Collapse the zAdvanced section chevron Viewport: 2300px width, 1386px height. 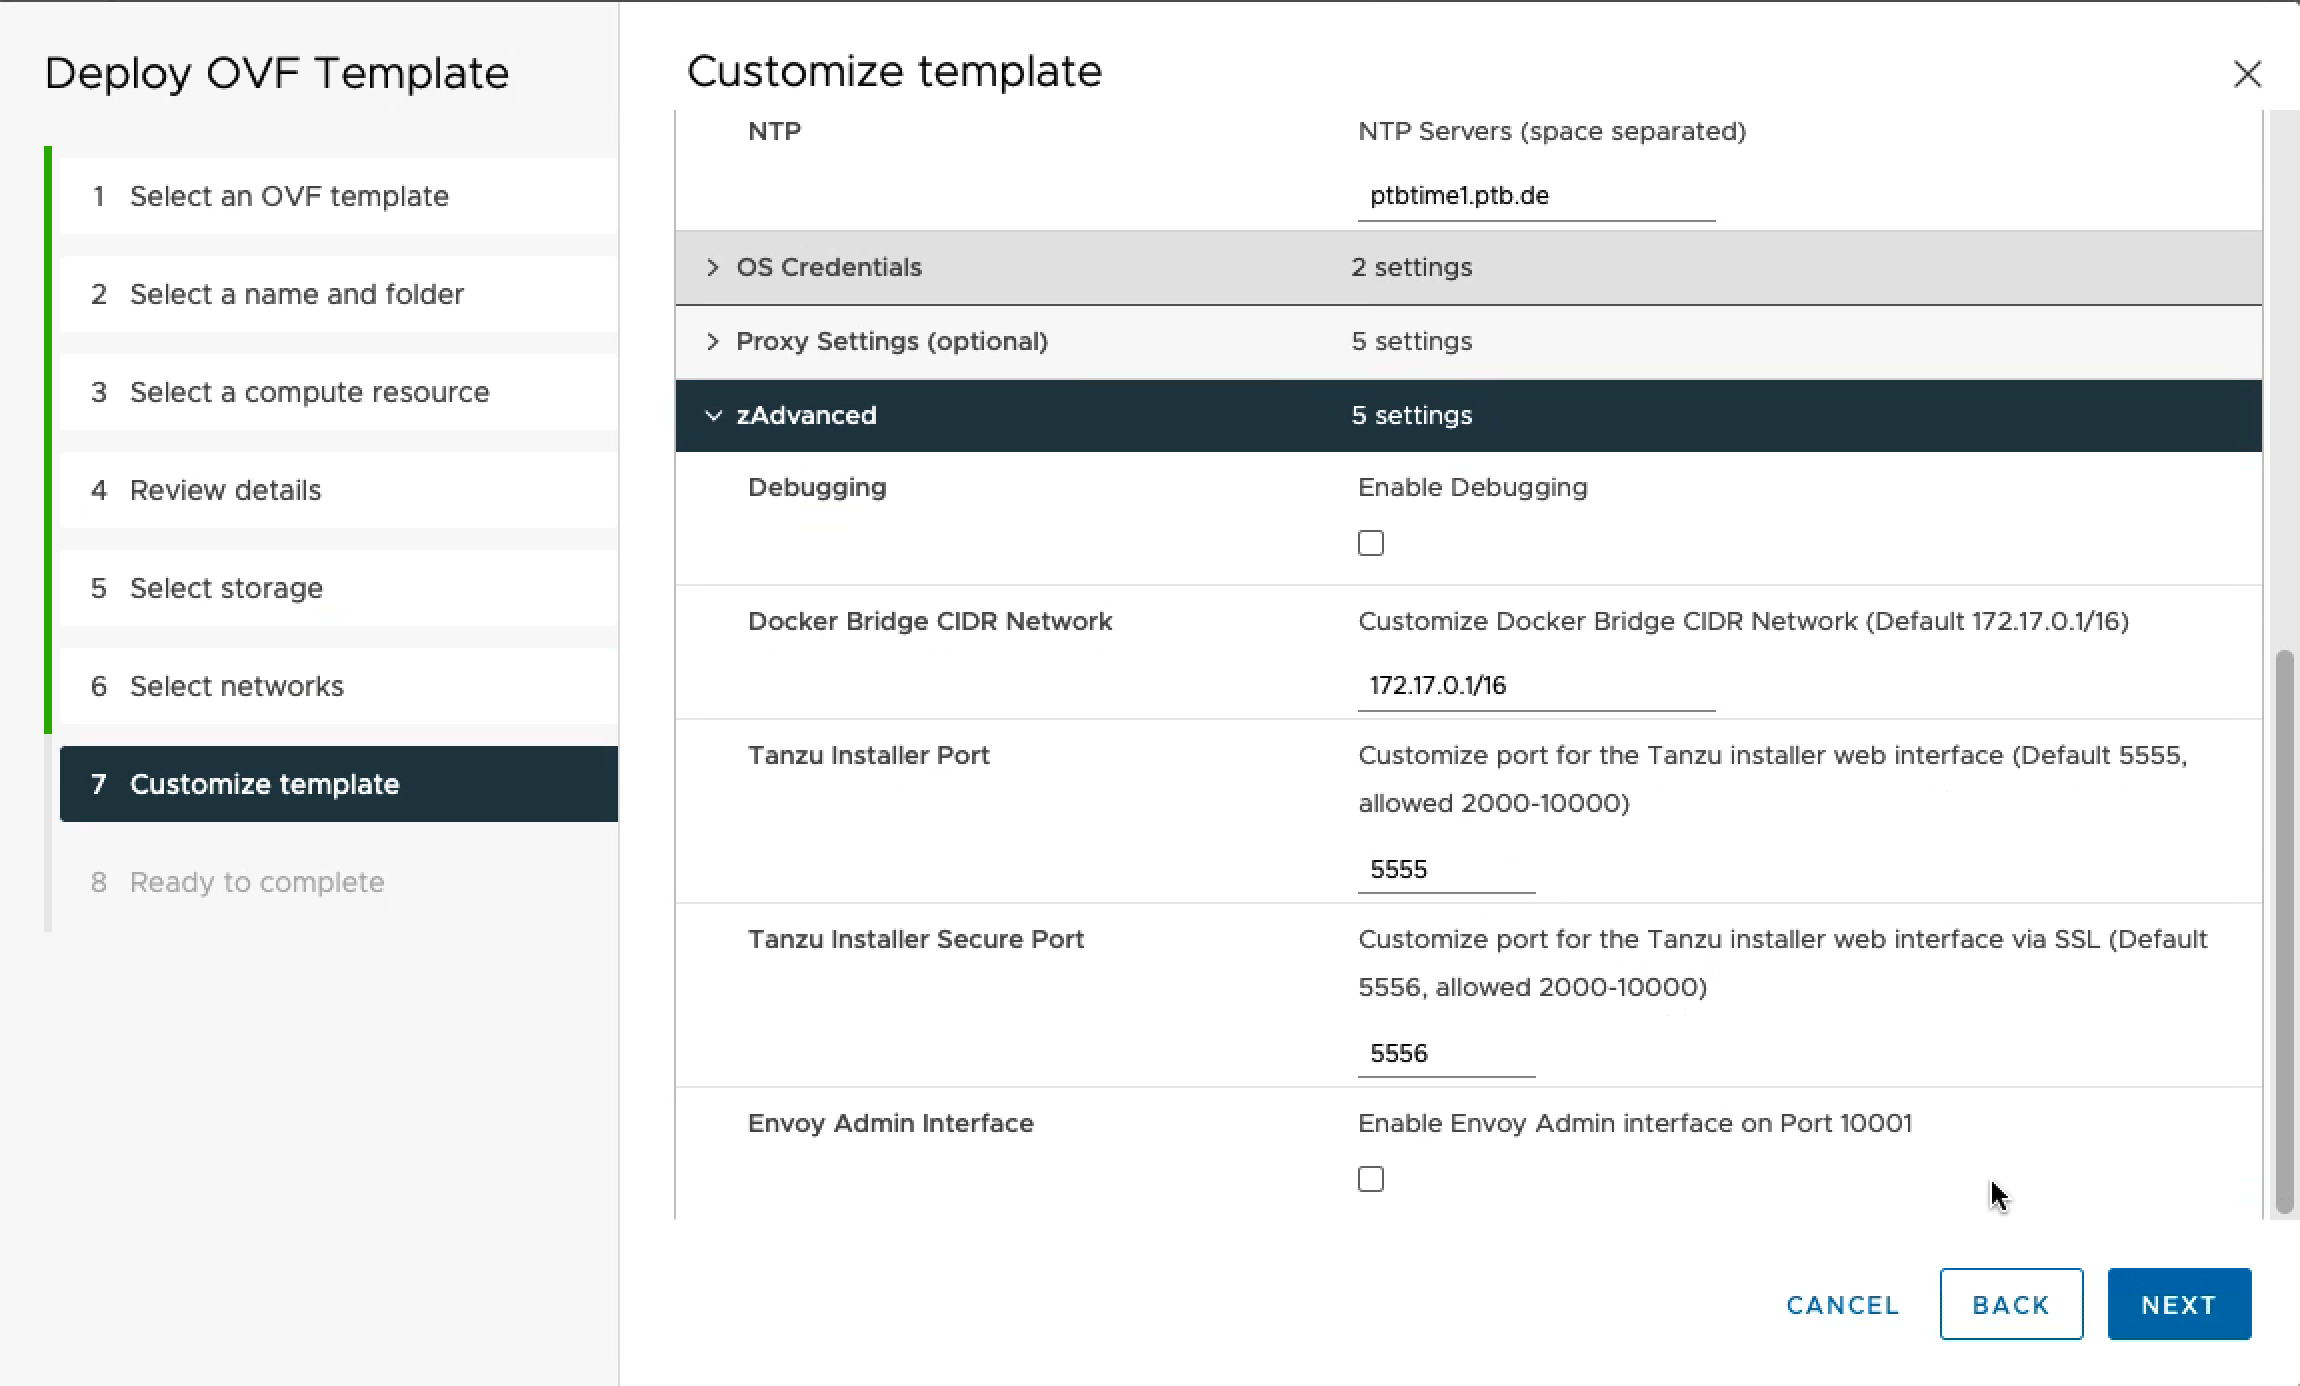(x=712, y=415)
